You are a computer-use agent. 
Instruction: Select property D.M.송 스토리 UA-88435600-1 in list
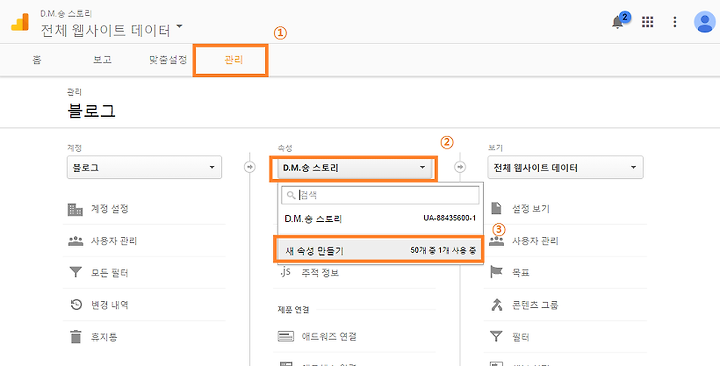click(380, 219)
